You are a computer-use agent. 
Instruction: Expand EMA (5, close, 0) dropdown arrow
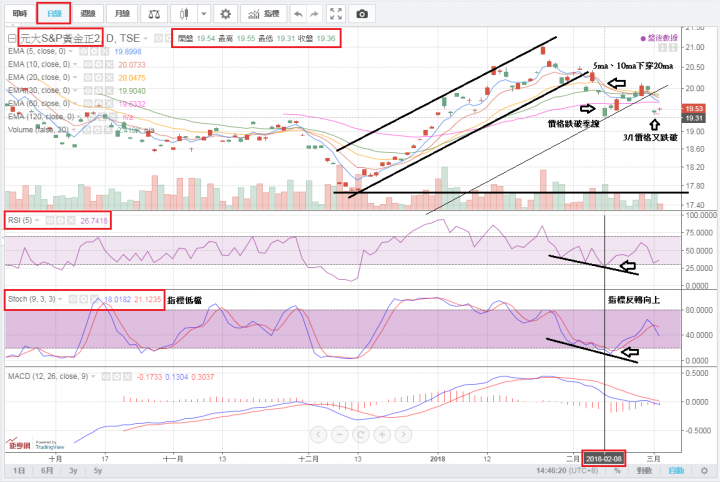pos(71,51)
